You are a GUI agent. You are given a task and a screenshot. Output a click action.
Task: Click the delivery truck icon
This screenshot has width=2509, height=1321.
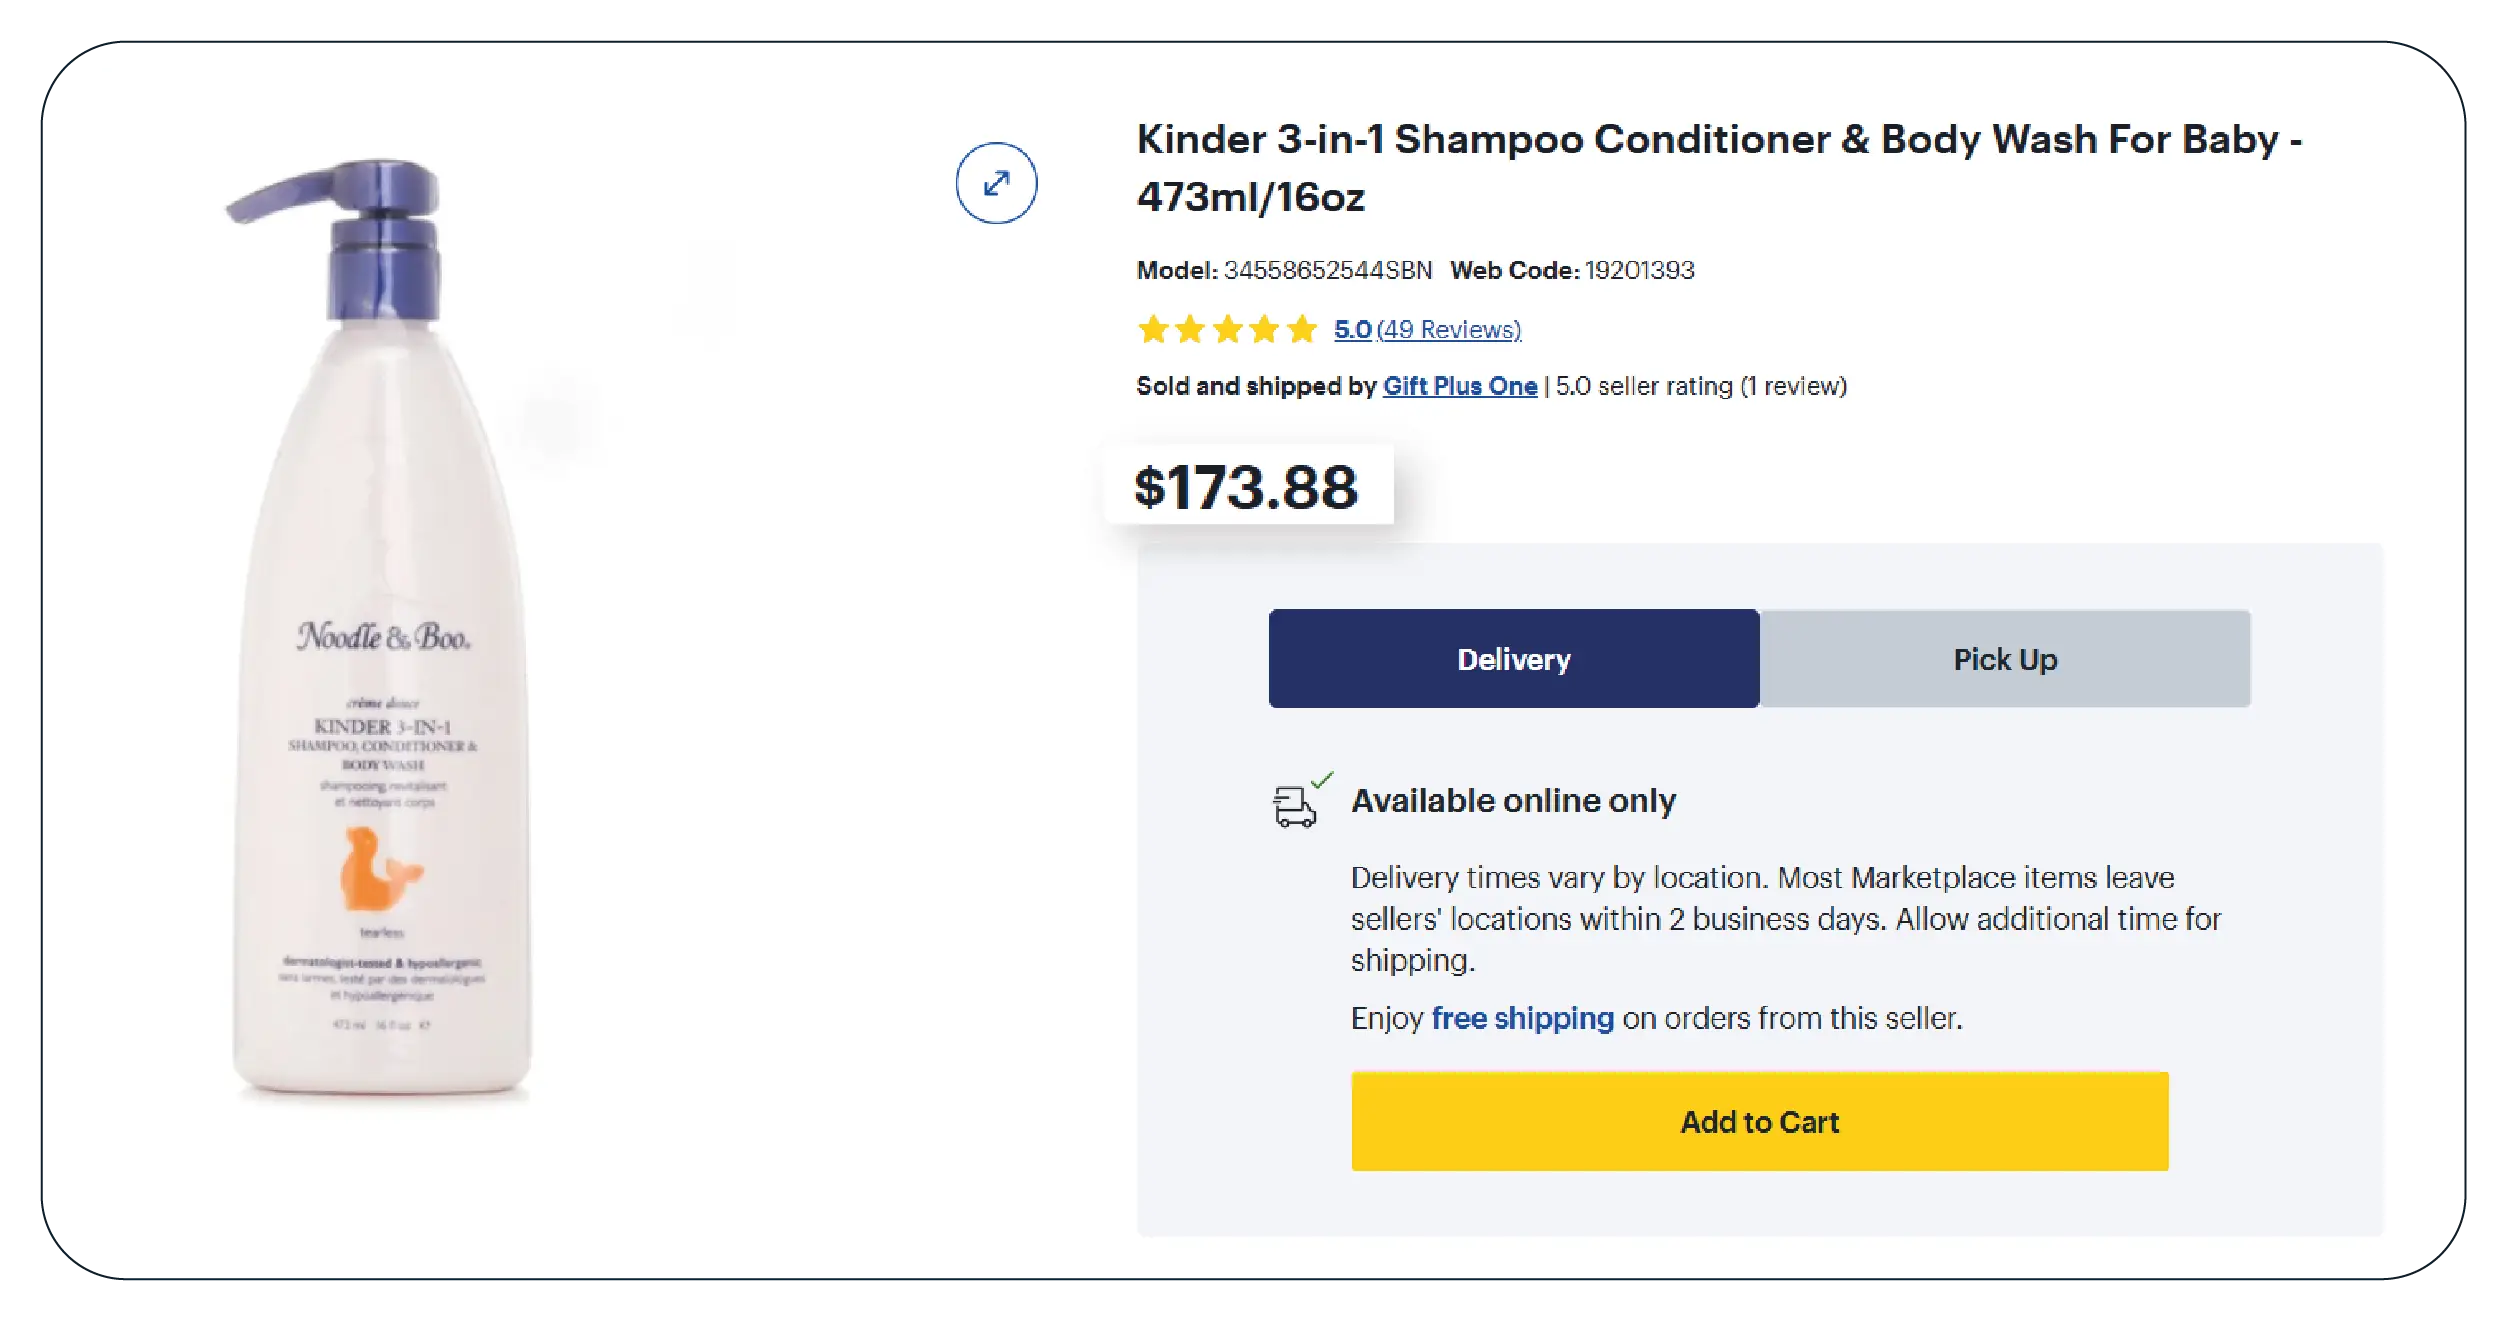[x=1296, y=803]
